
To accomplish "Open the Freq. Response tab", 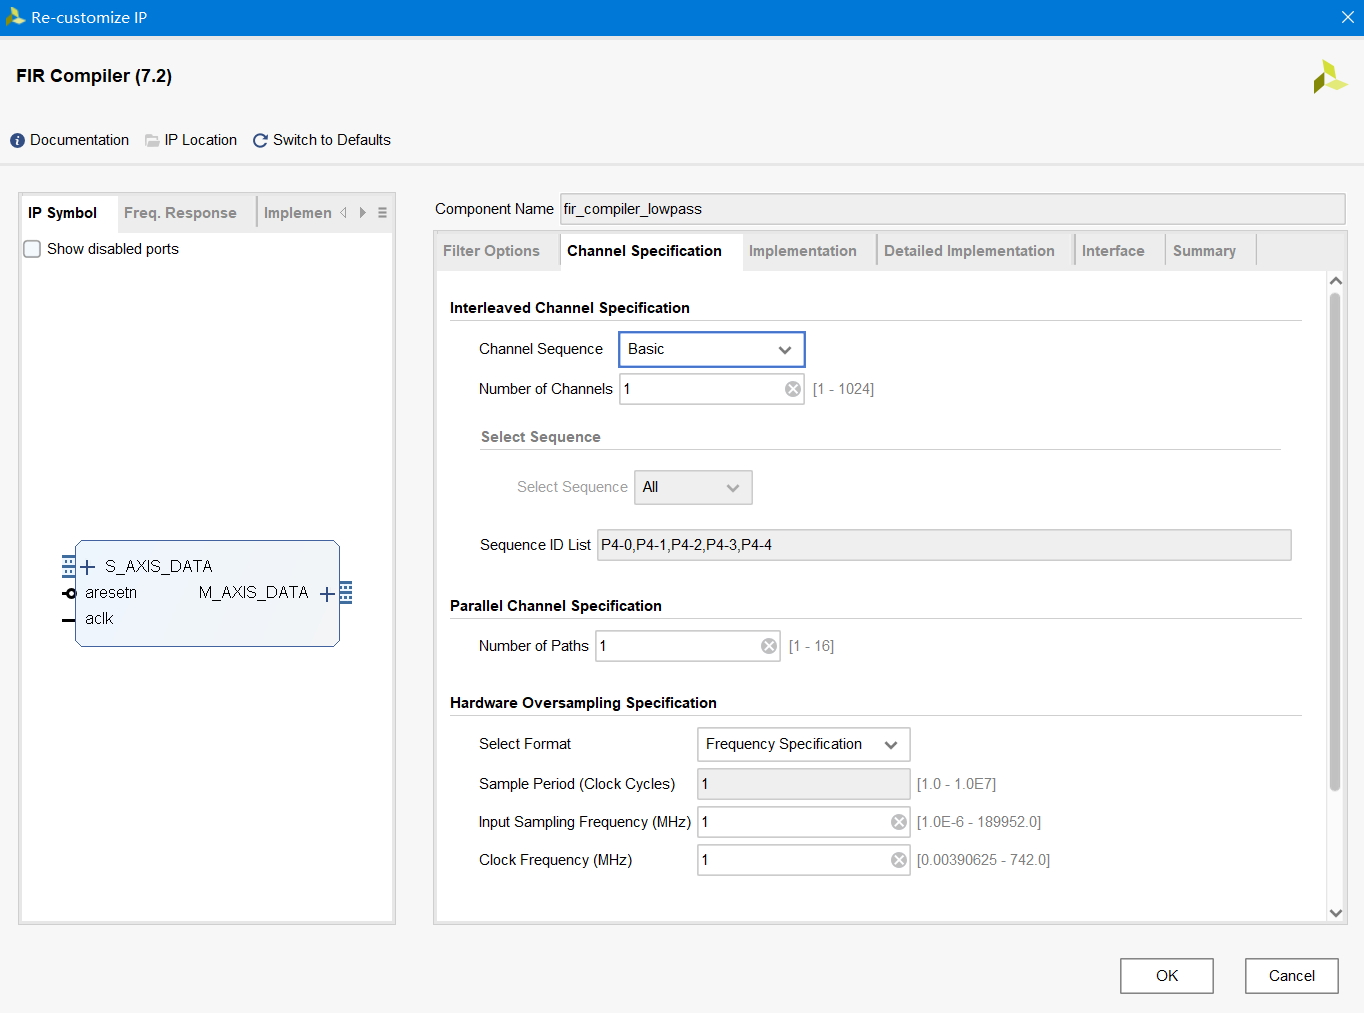I will [180, 213].
